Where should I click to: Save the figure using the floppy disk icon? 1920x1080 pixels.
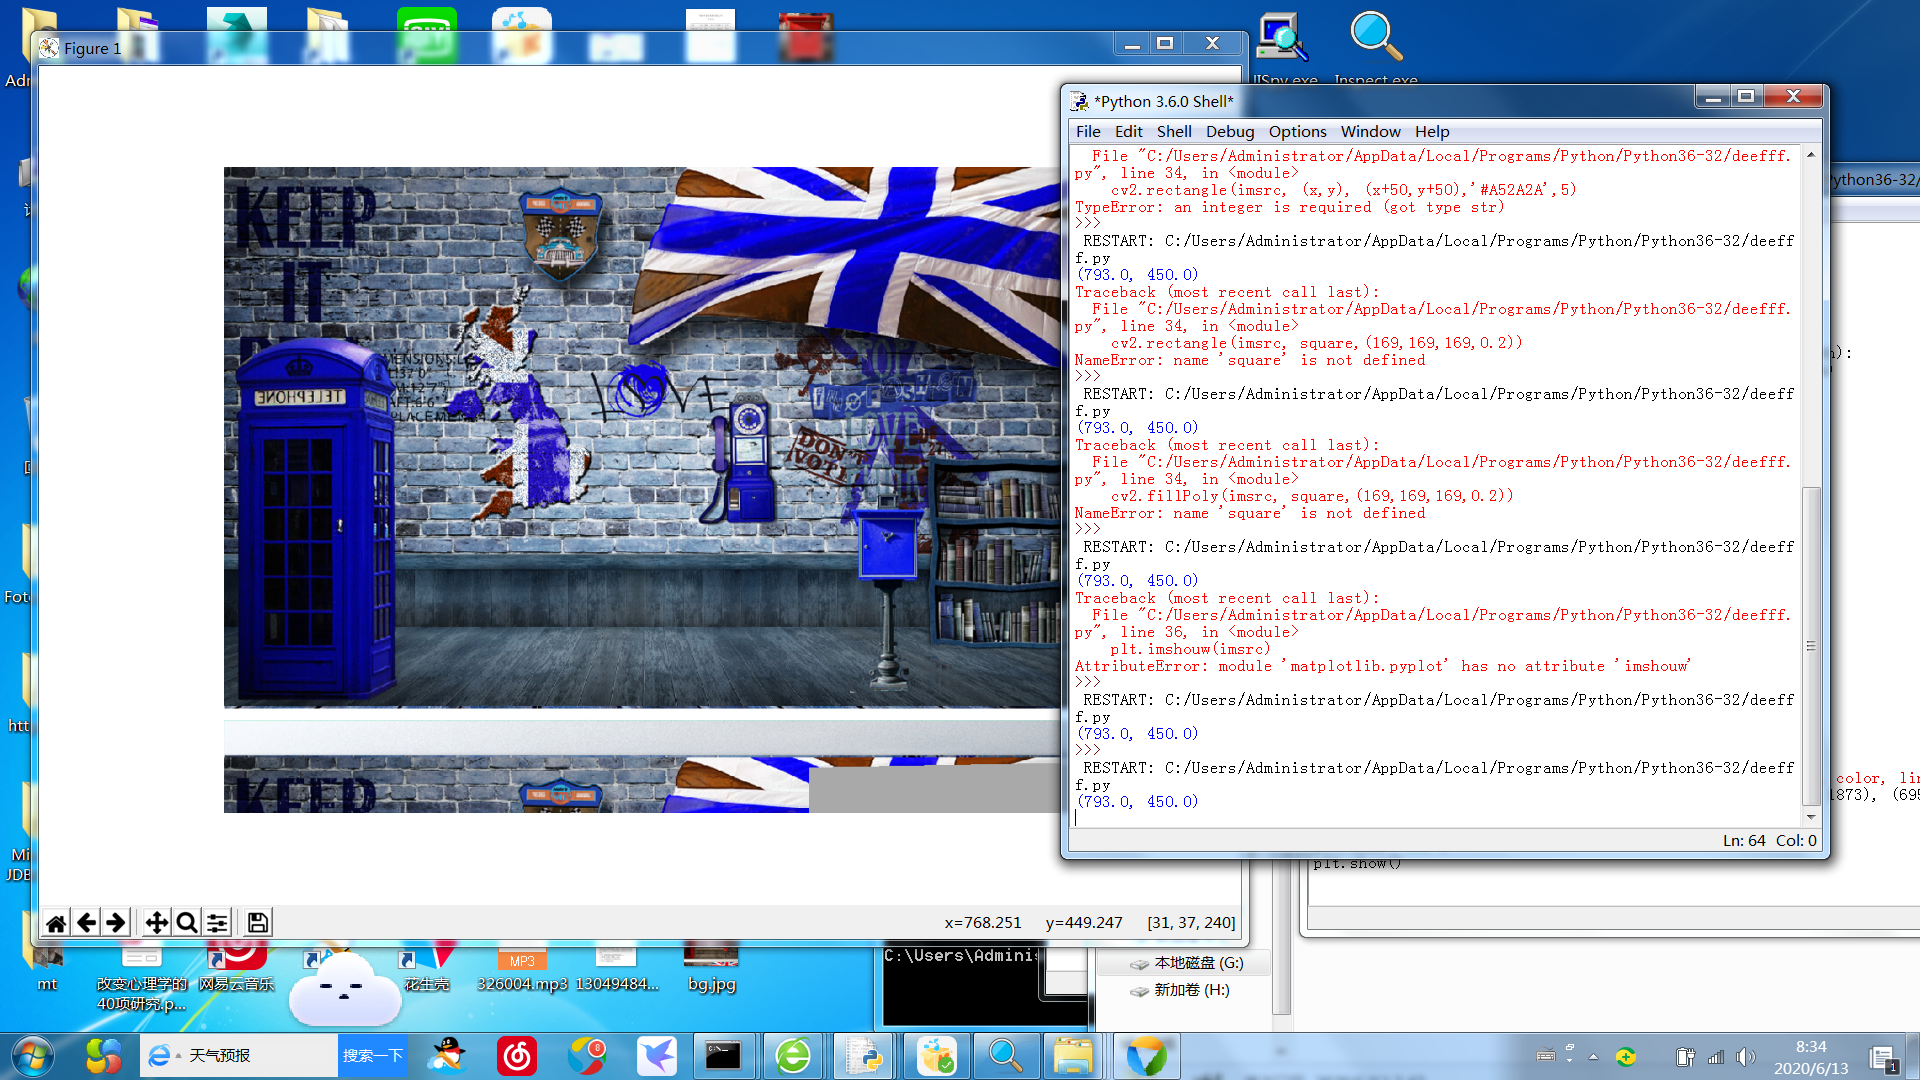coord(256,922)
